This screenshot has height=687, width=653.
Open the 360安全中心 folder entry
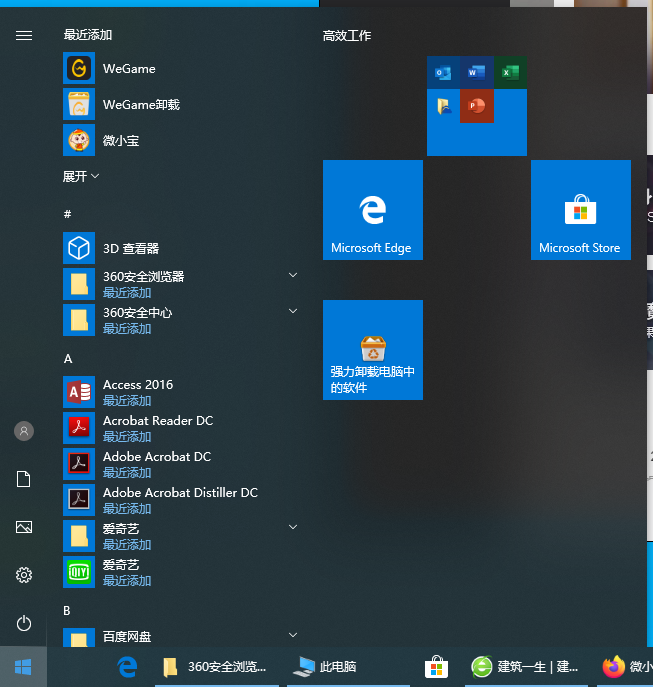click(181, 320)
